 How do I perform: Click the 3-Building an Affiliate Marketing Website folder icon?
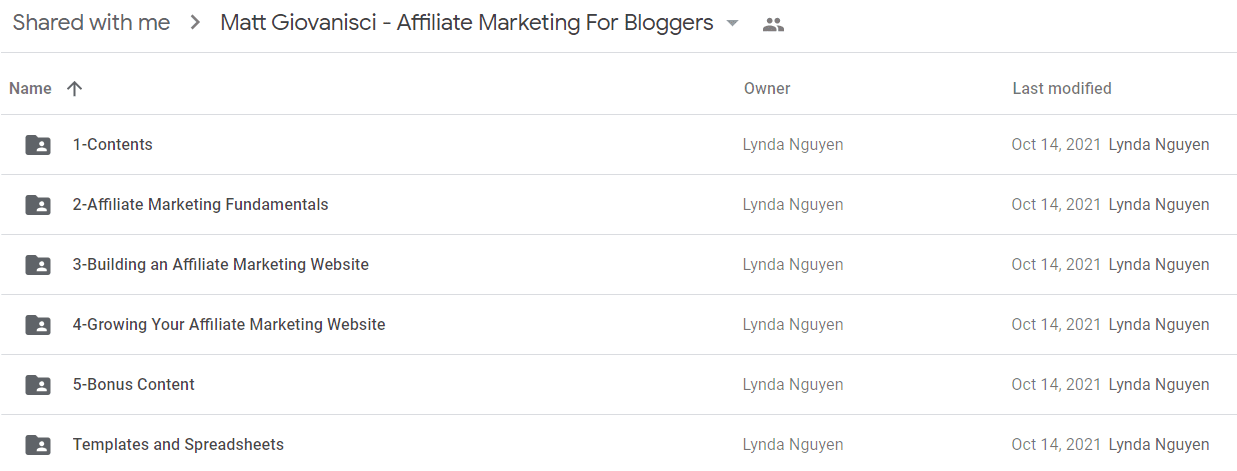pos(38,265)
